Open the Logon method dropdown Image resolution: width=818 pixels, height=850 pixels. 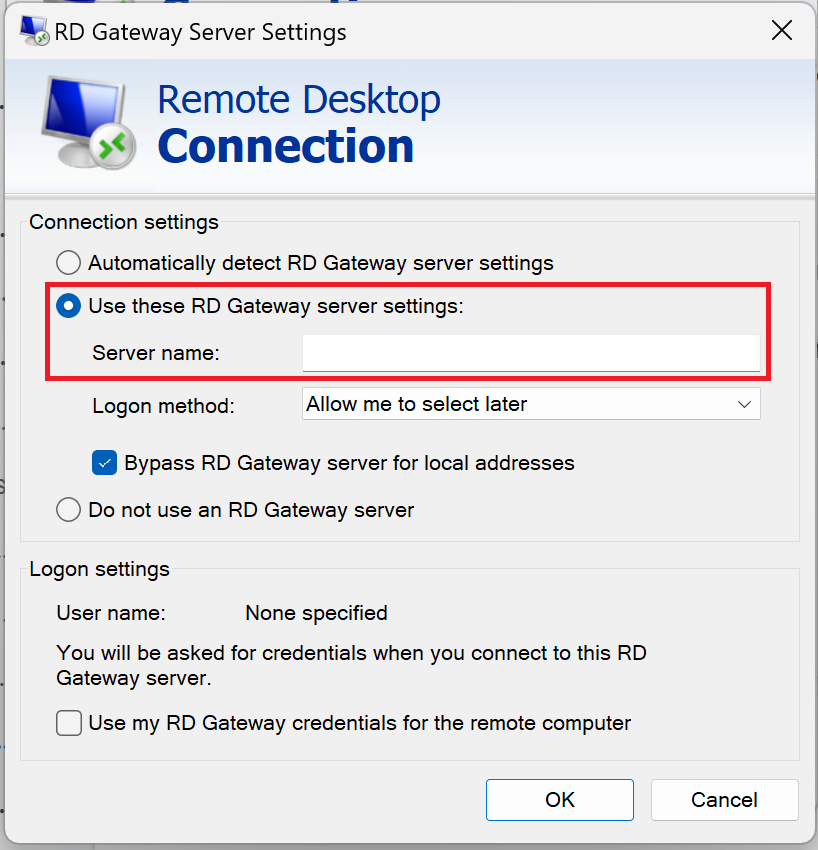(530, 404)
